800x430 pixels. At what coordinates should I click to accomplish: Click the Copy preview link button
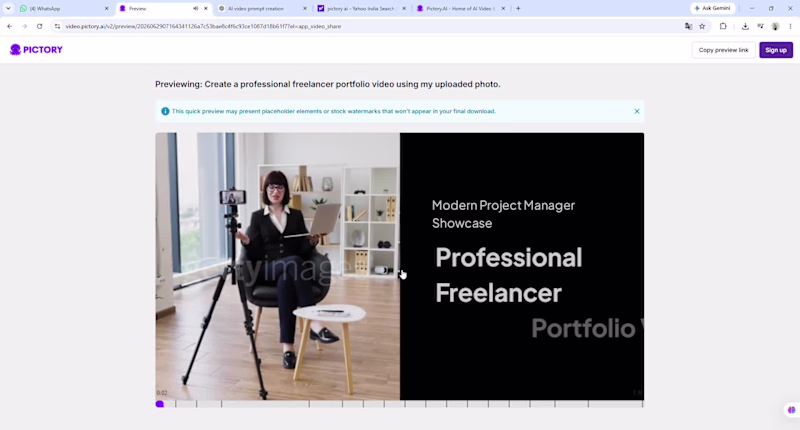723,50
